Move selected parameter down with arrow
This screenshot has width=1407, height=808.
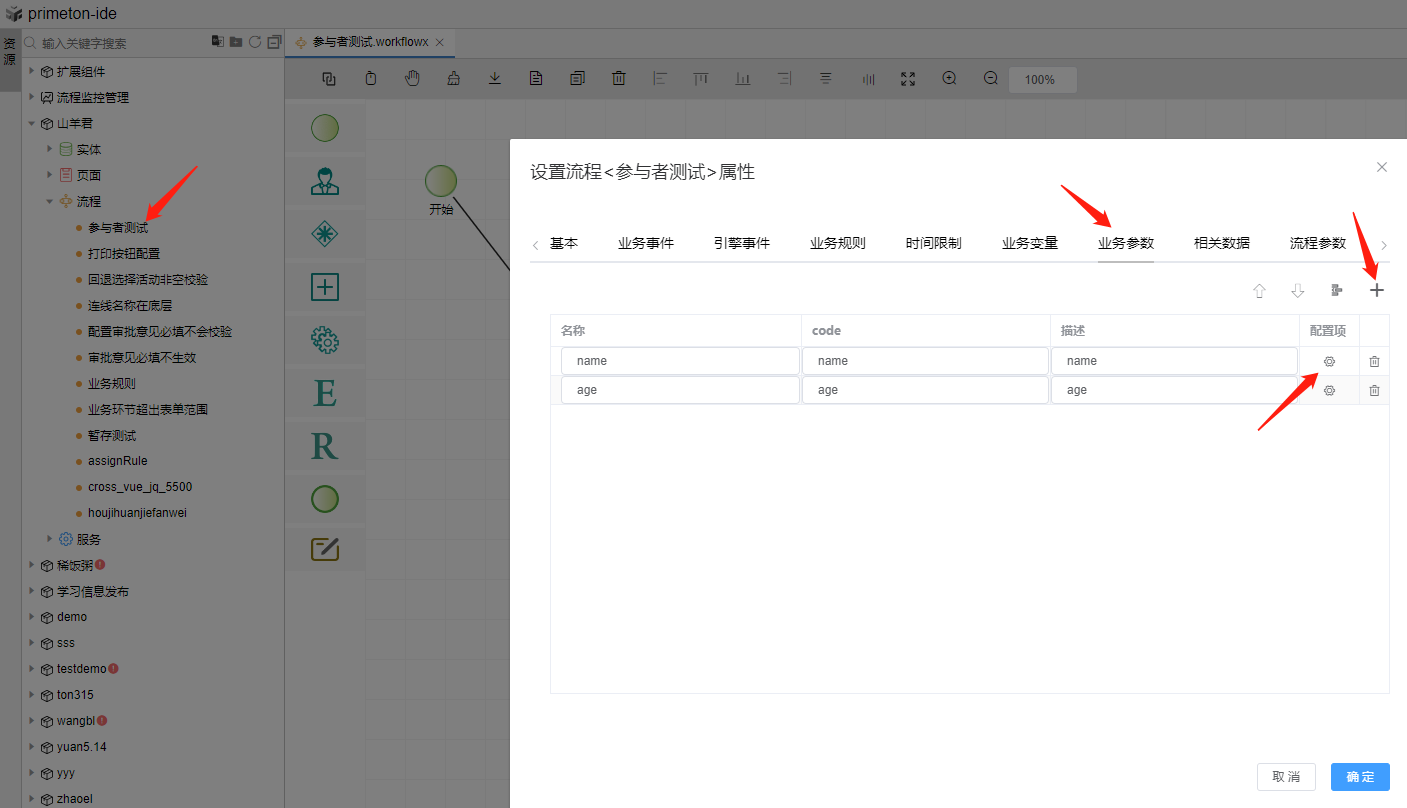pos(1298,291)
